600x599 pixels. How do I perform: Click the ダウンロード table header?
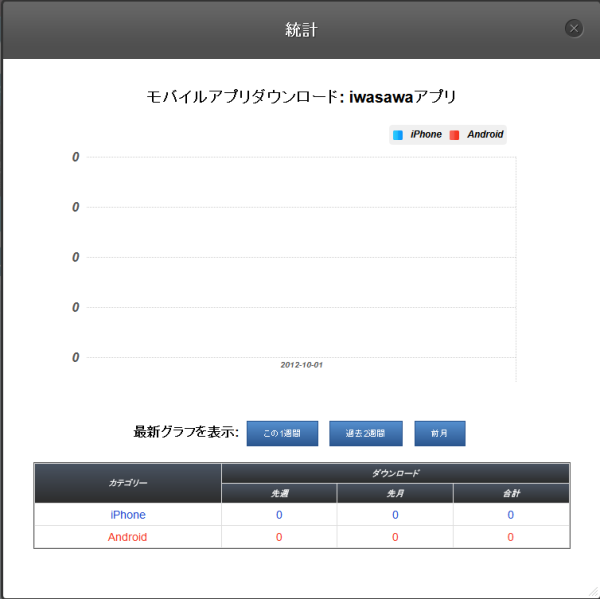click(x=395, y=473)
